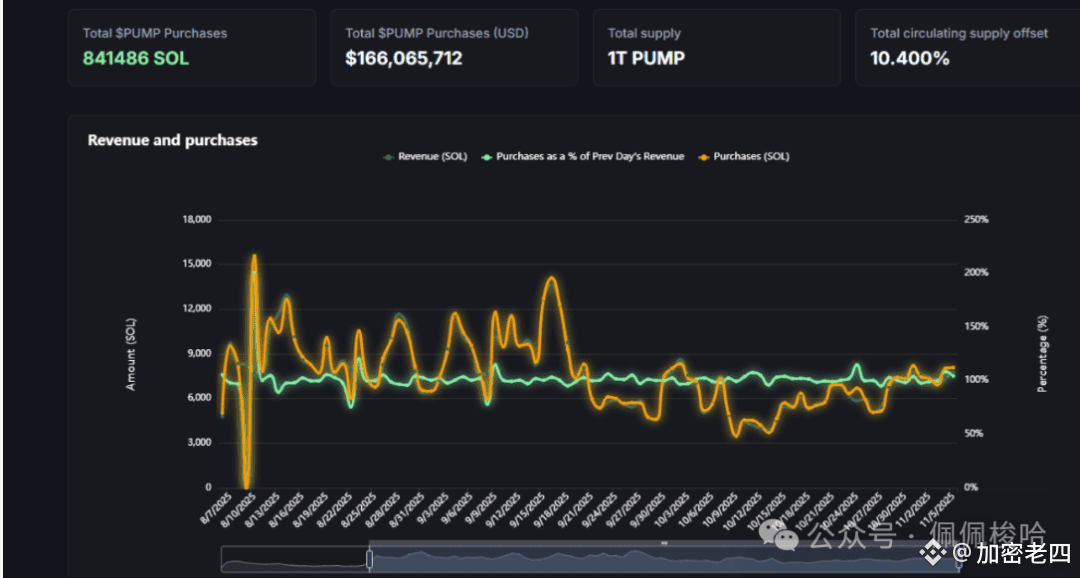
Task: Open the Total $PUMP Purchases (USD) card
Action: point(454,47)
